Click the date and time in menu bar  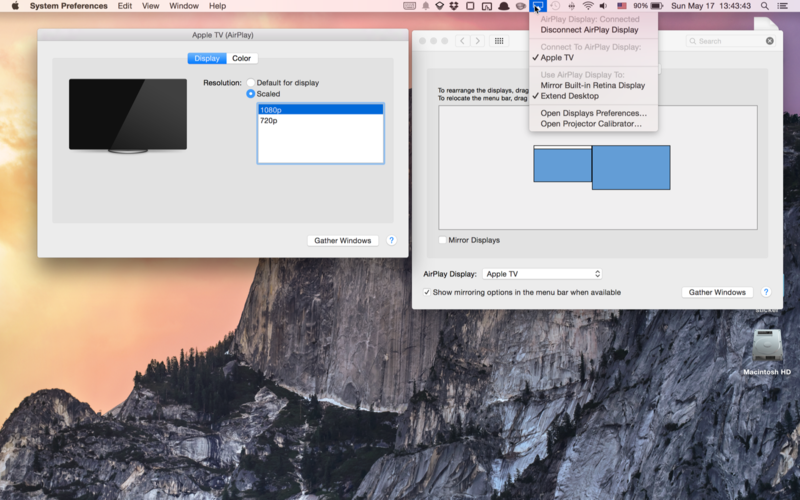[x=711, y=6]
